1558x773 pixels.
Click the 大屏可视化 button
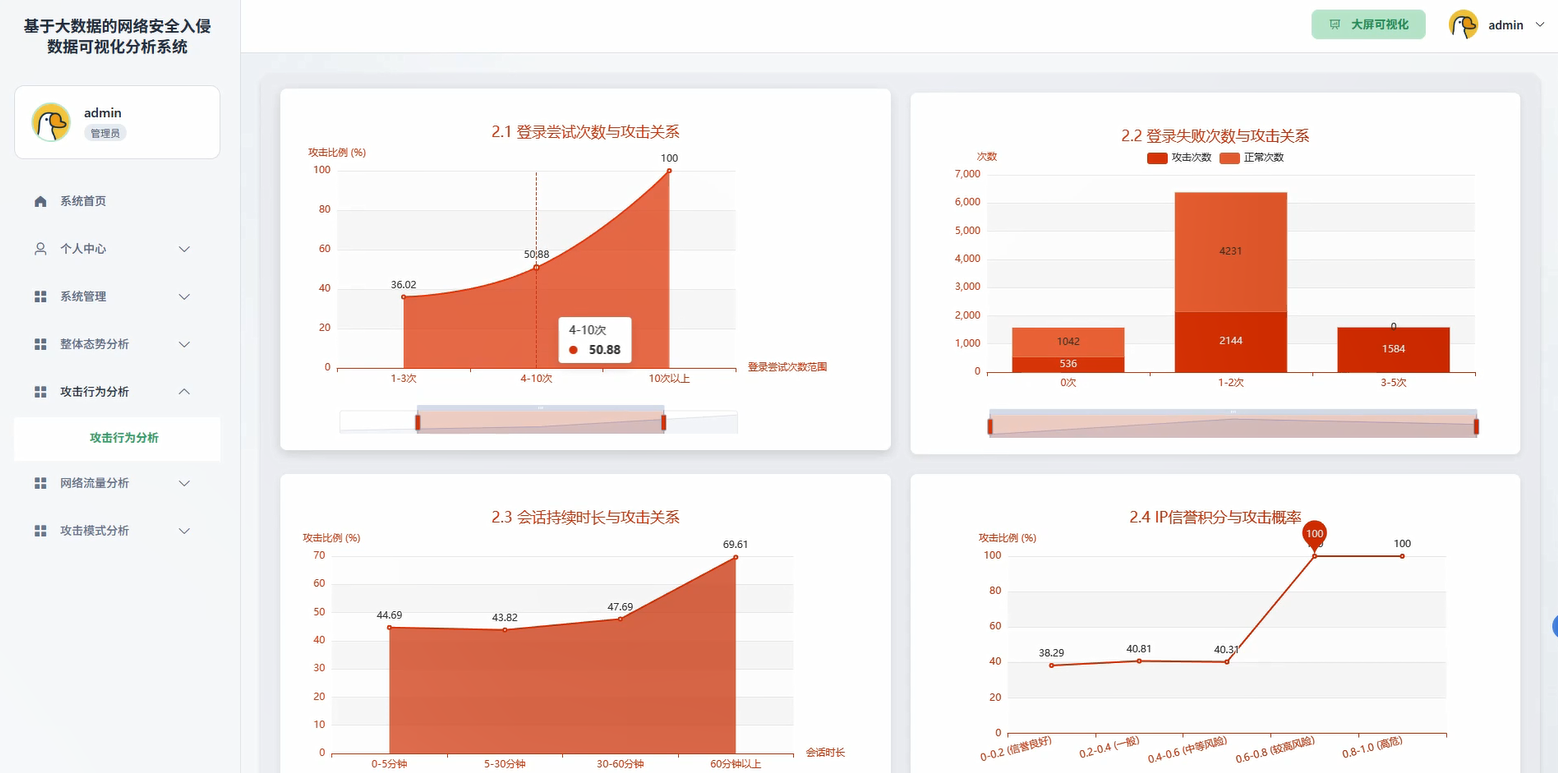coord(1368,25)
